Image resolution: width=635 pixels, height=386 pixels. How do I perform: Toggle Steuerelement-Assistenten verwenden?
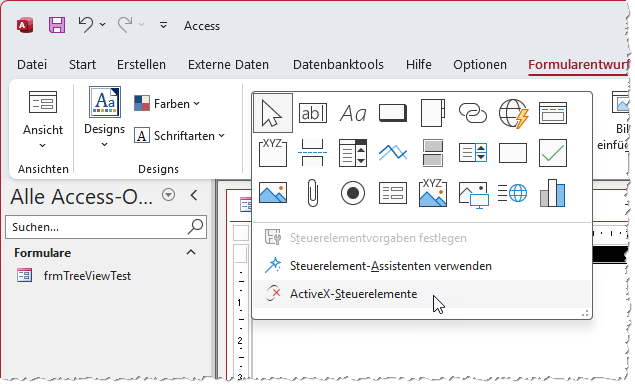422,266
